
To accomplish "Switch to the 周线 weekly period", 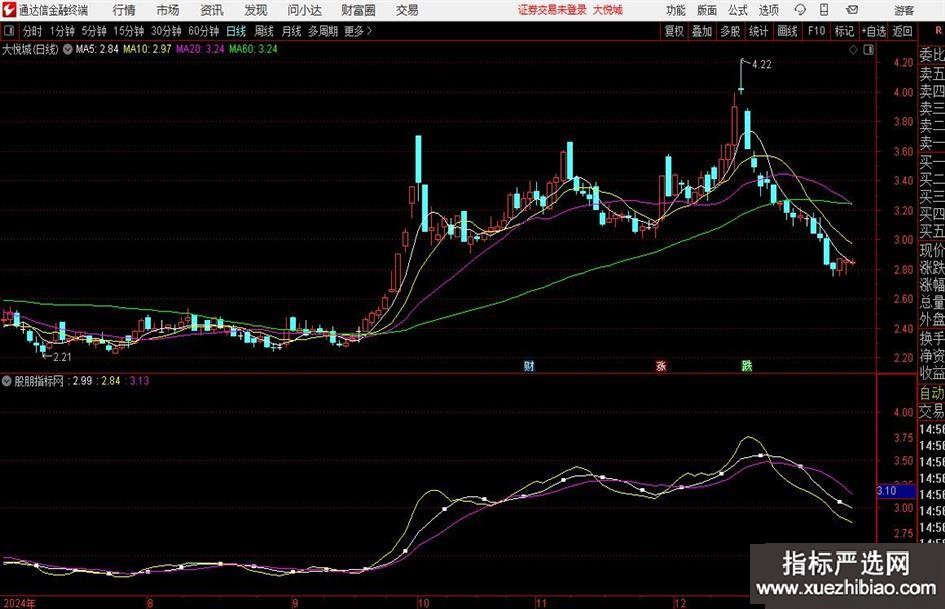I will pos(264,31).
